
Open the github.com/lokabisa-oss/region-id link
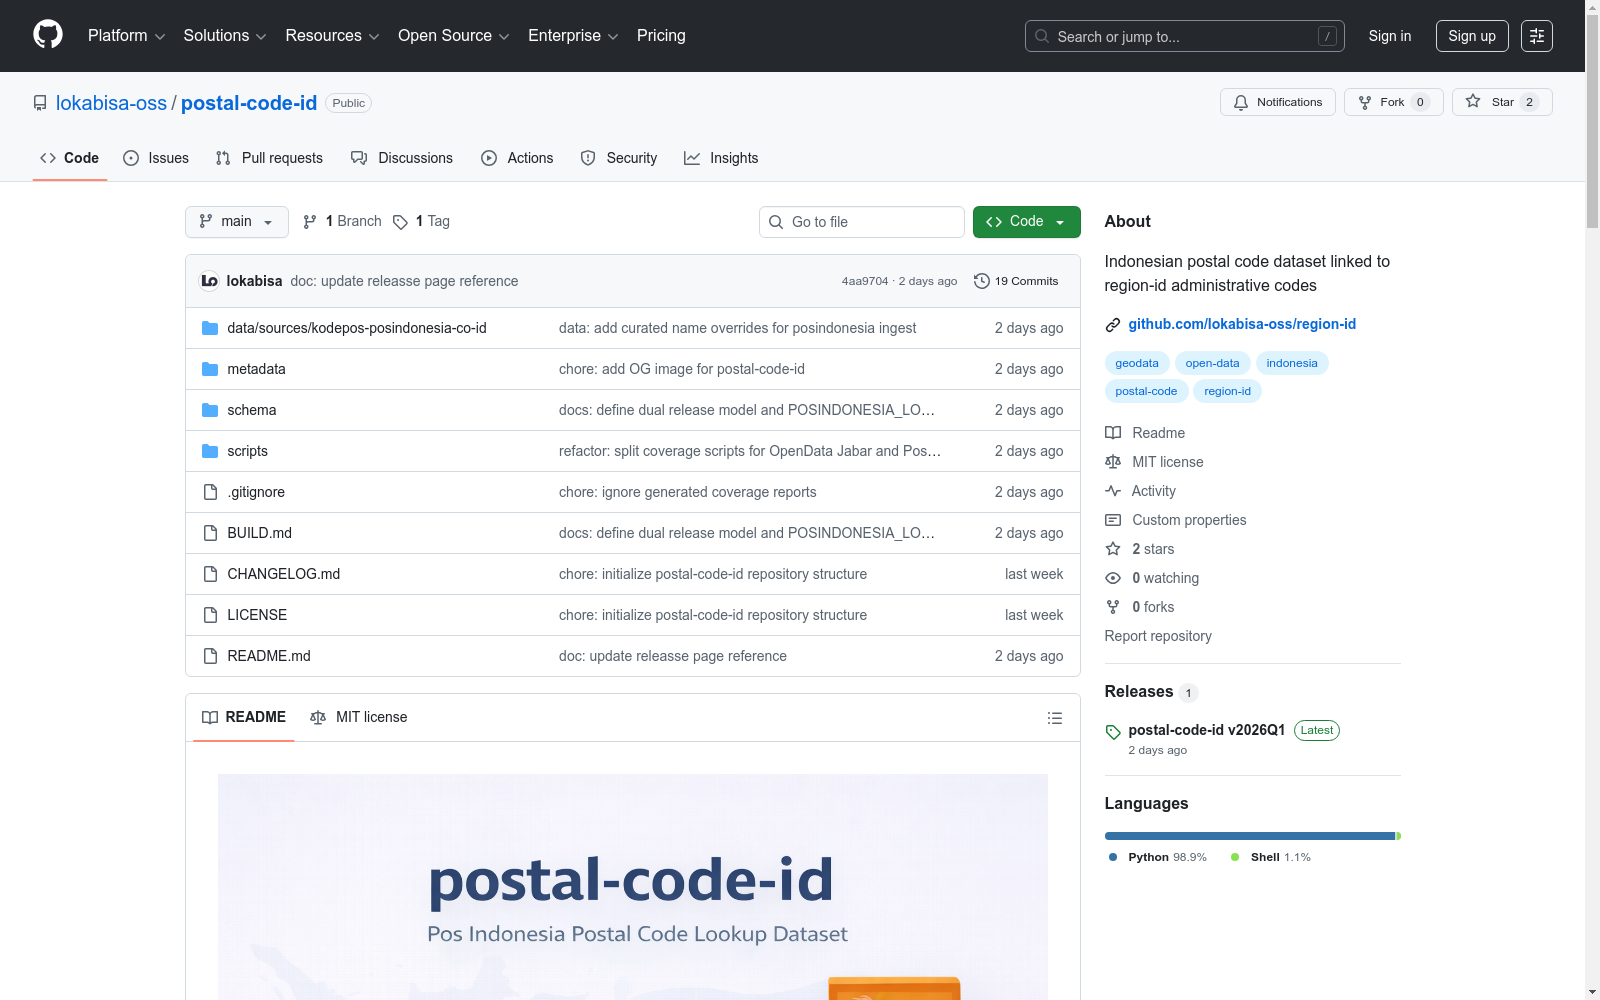[x=1242, y=324]
